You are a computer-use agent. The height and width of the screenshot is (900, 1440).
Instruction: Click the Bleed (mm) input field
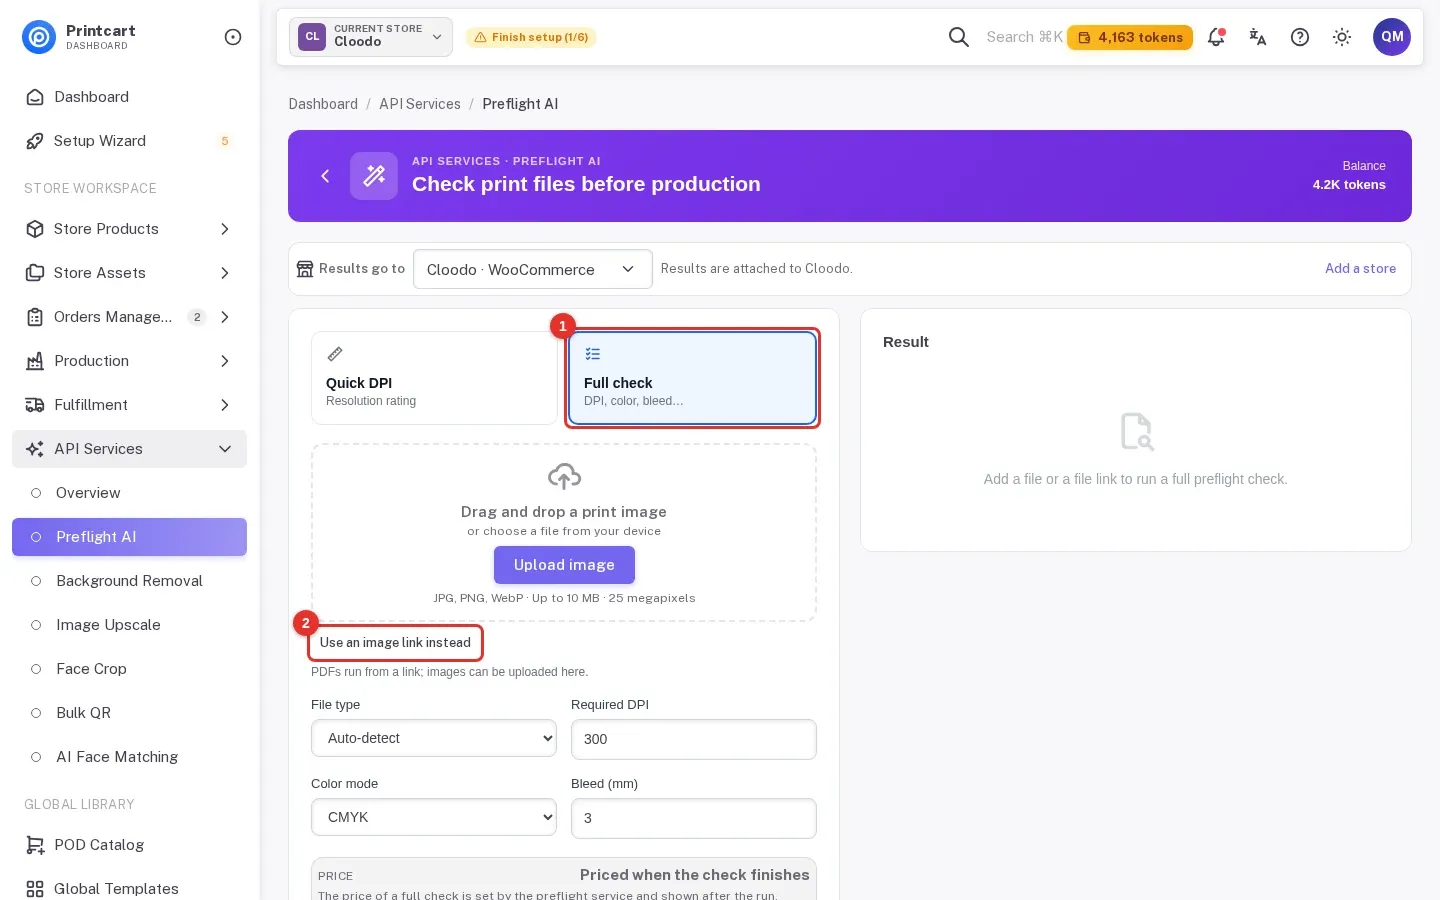click(694, 818)
